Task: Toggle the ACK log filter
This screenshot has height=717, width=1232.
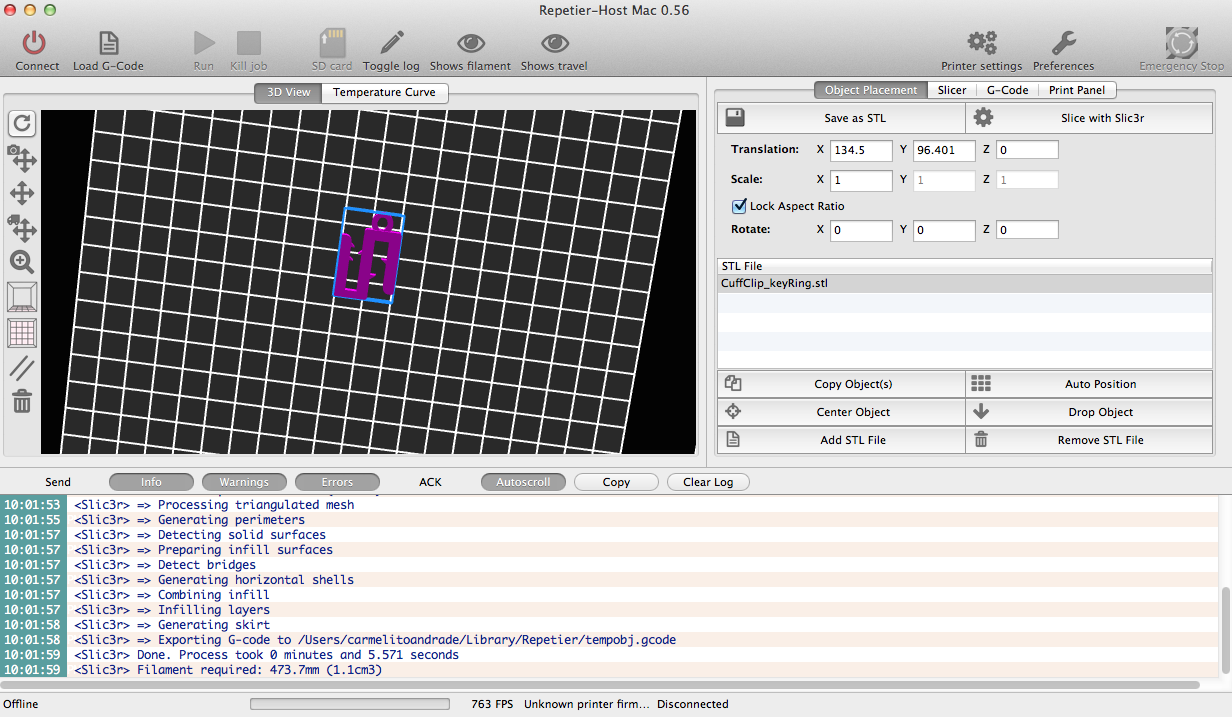Action: click(430, 482)
